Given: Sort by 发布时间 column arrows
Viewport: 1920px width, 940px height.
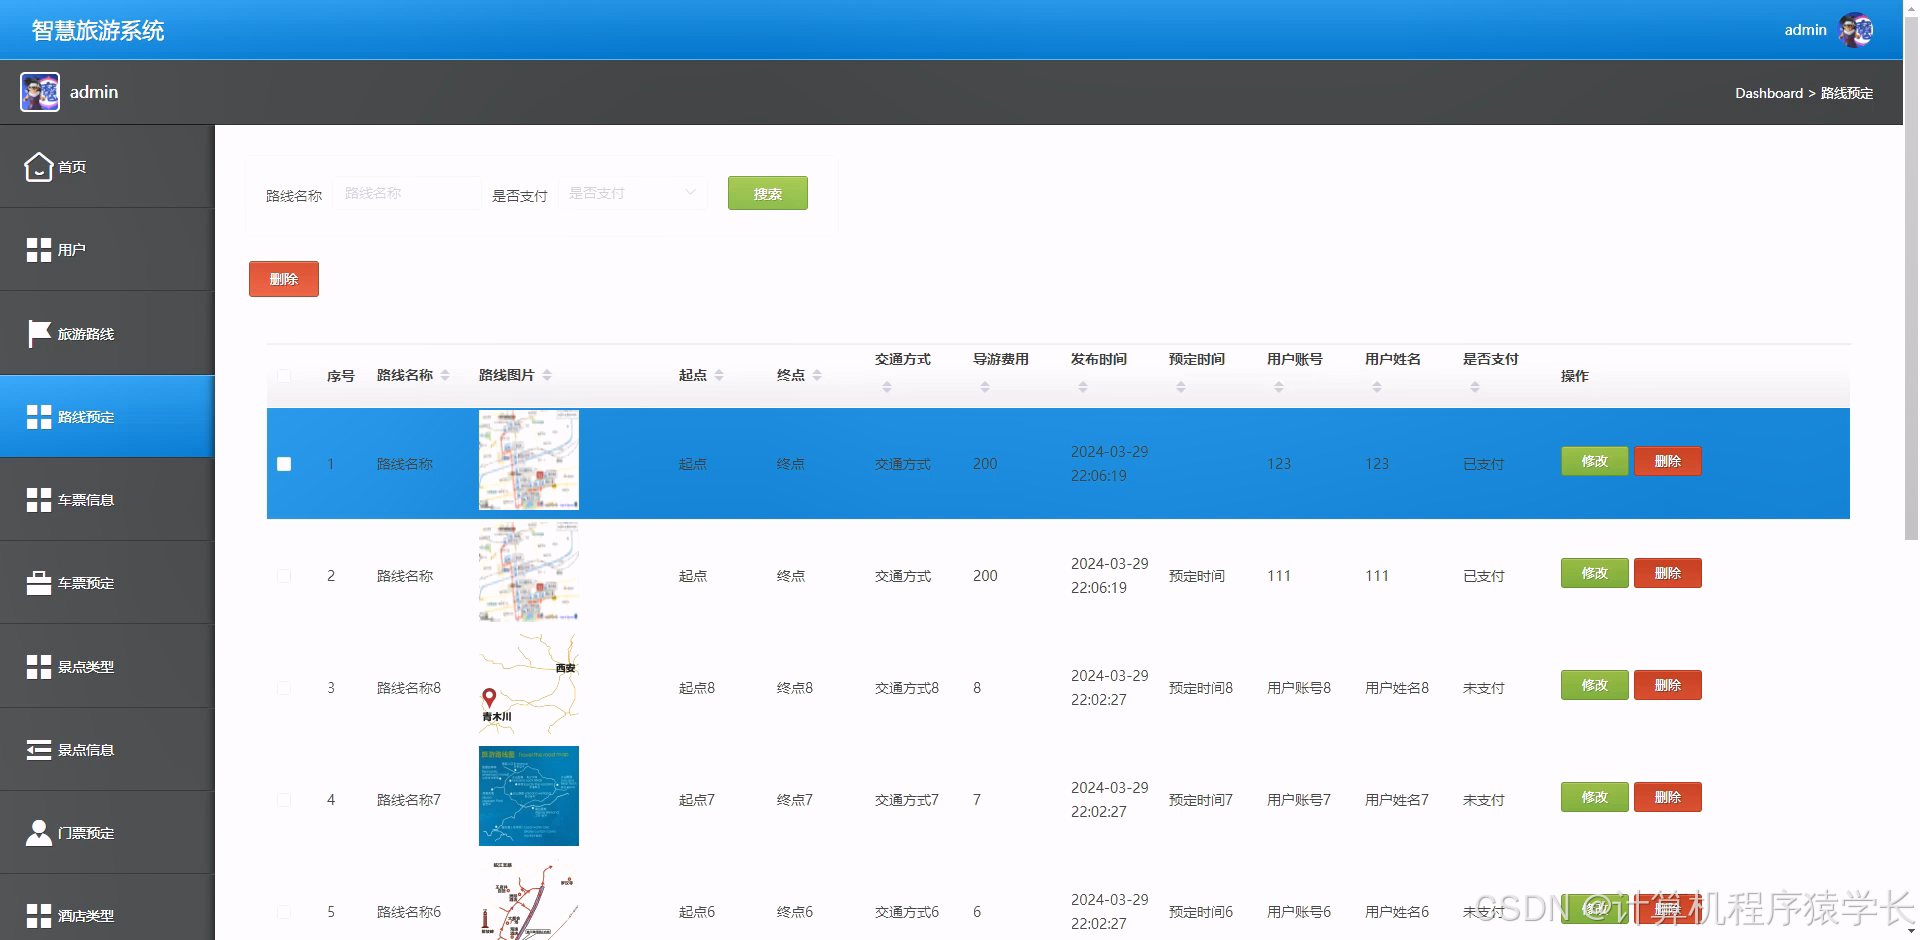Looking at the screenshot, I should (x=1083, y=387).
